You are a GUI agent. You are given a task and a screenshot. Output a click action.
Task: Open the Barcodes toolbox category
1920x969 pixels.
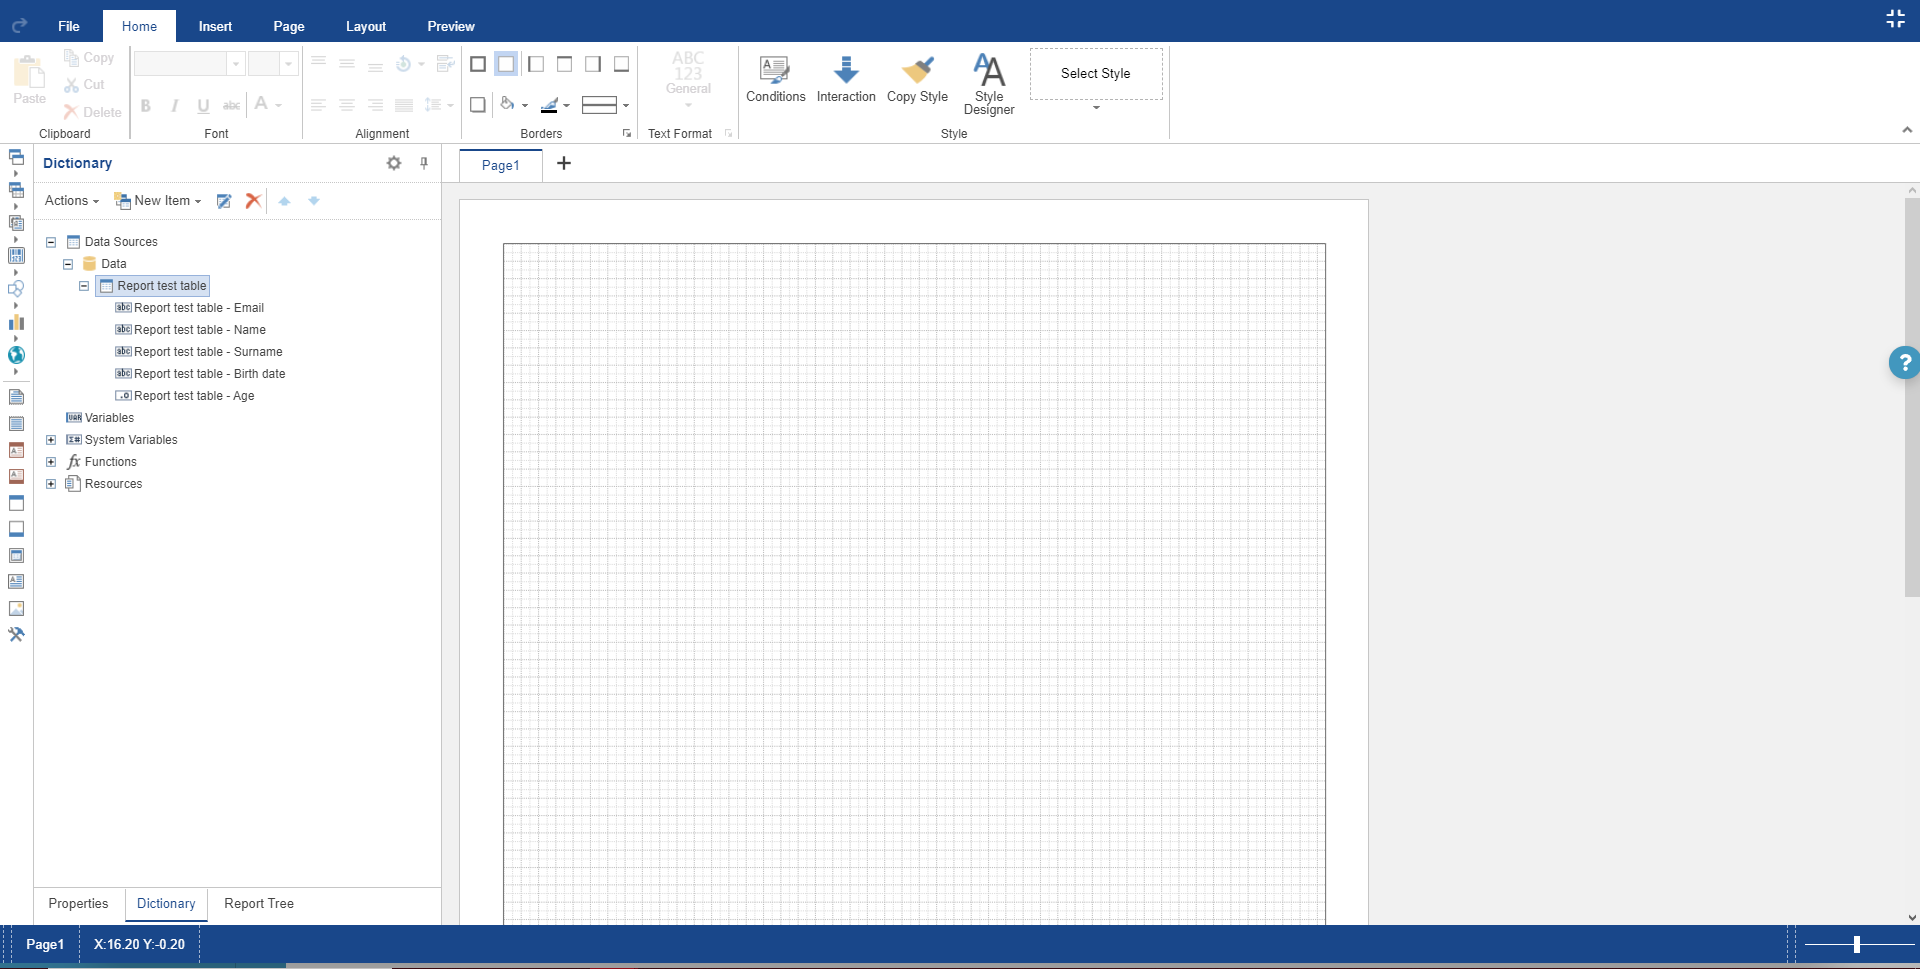(x=16, y=256)
